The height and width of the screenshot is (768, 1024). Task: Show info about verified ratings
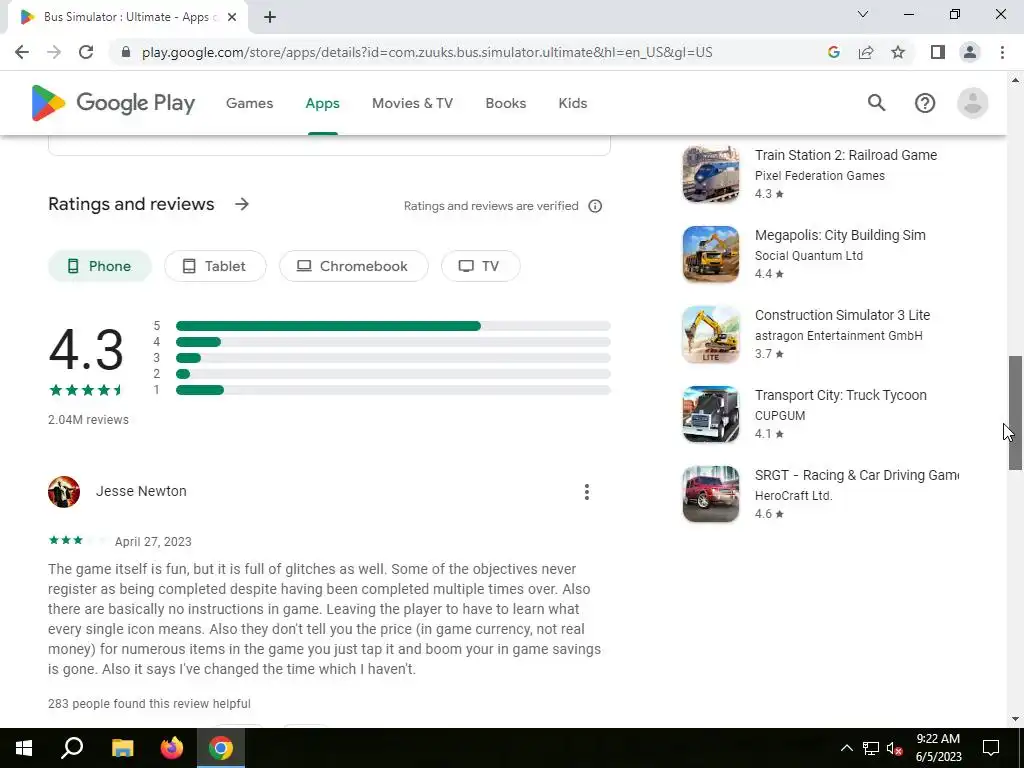click(x=595, y=206)
